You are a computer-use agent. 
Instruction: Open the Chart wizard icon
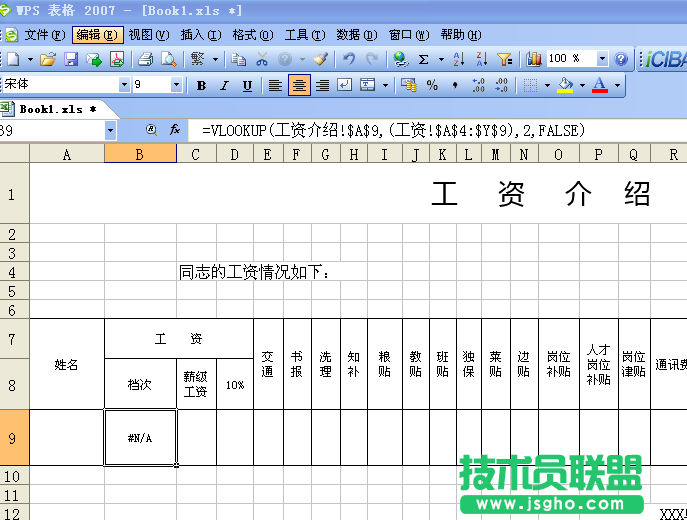[534, 59]
